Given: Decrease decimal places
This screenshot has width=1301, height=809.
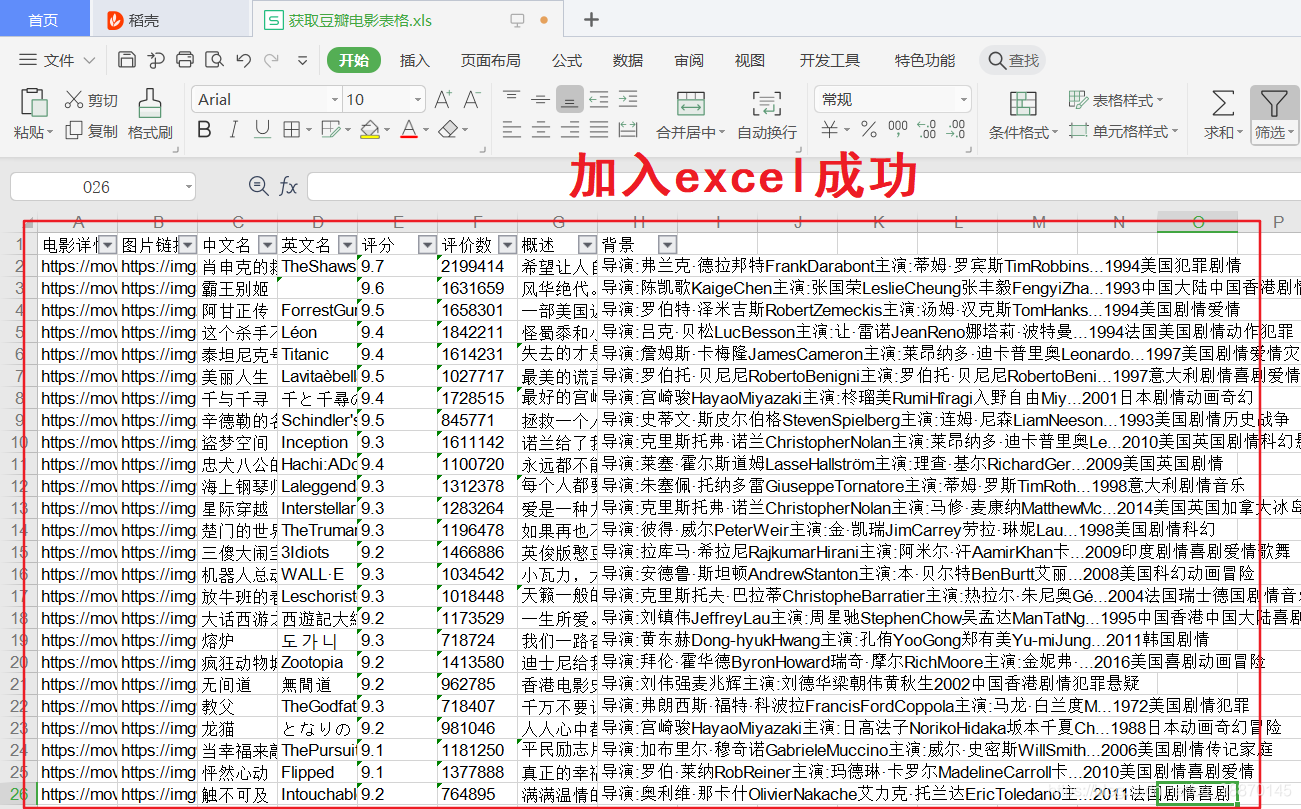Looking at the screenshot, I should click(957, 130).
